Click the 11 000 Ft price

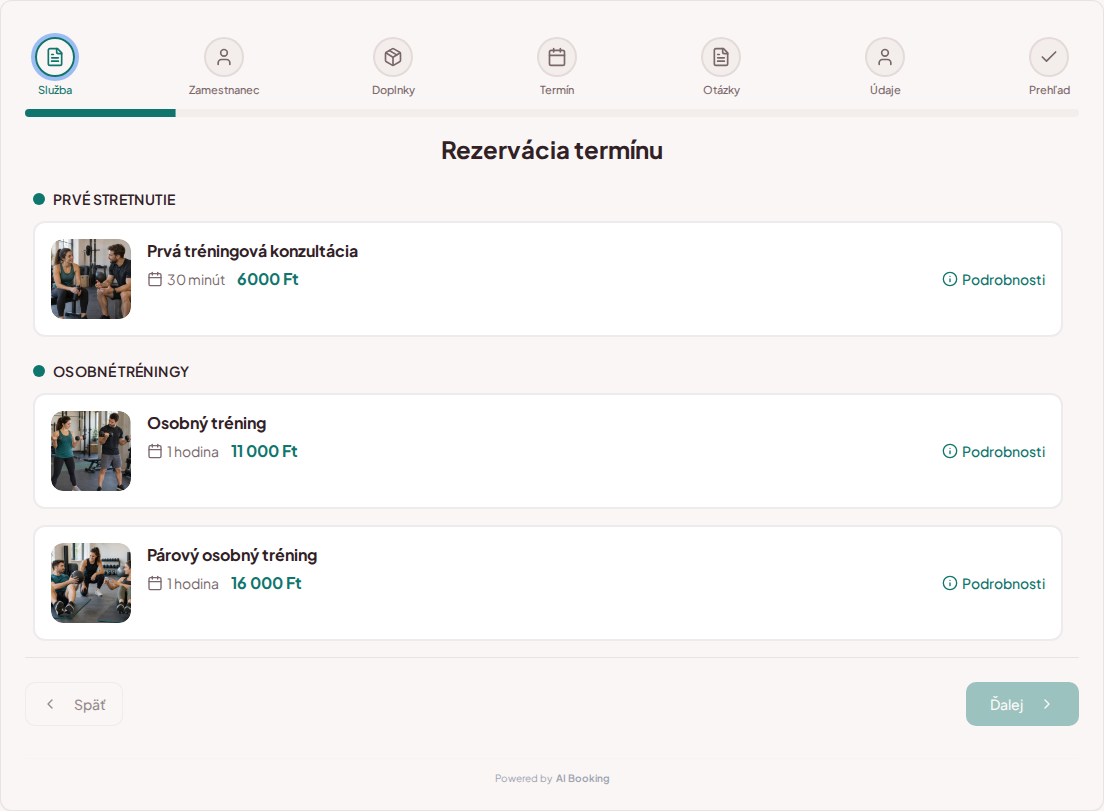(x=264, y=451)
